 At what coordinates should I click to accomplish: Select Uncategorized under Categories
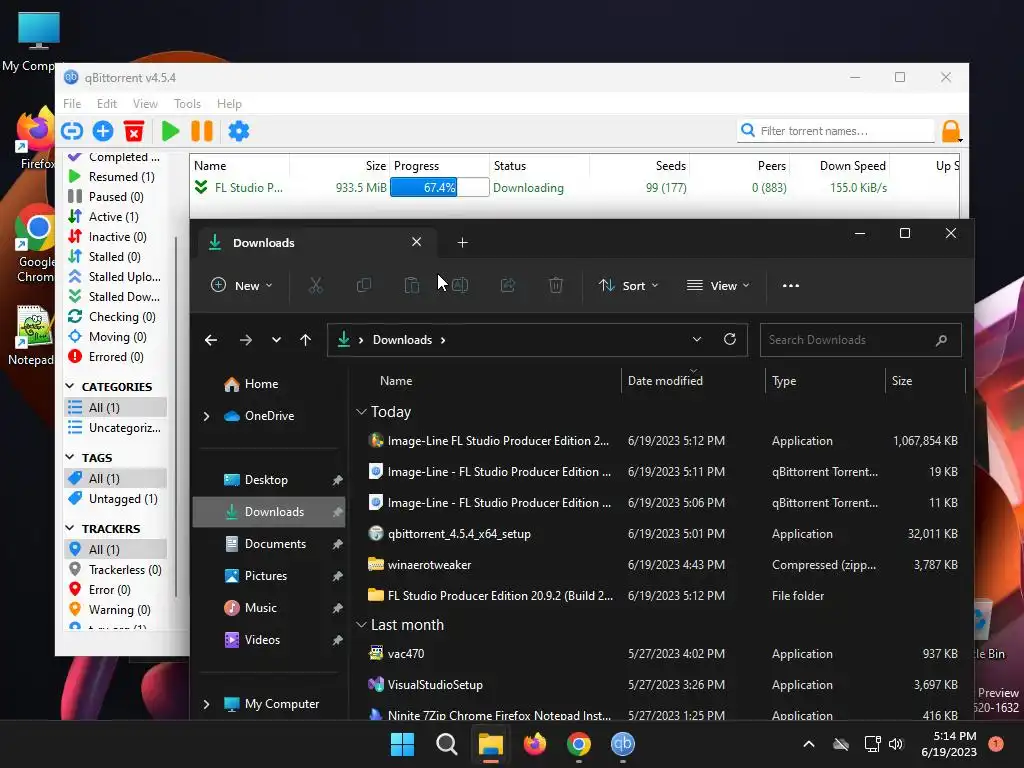pyautogui.click(x=116, y=428)
